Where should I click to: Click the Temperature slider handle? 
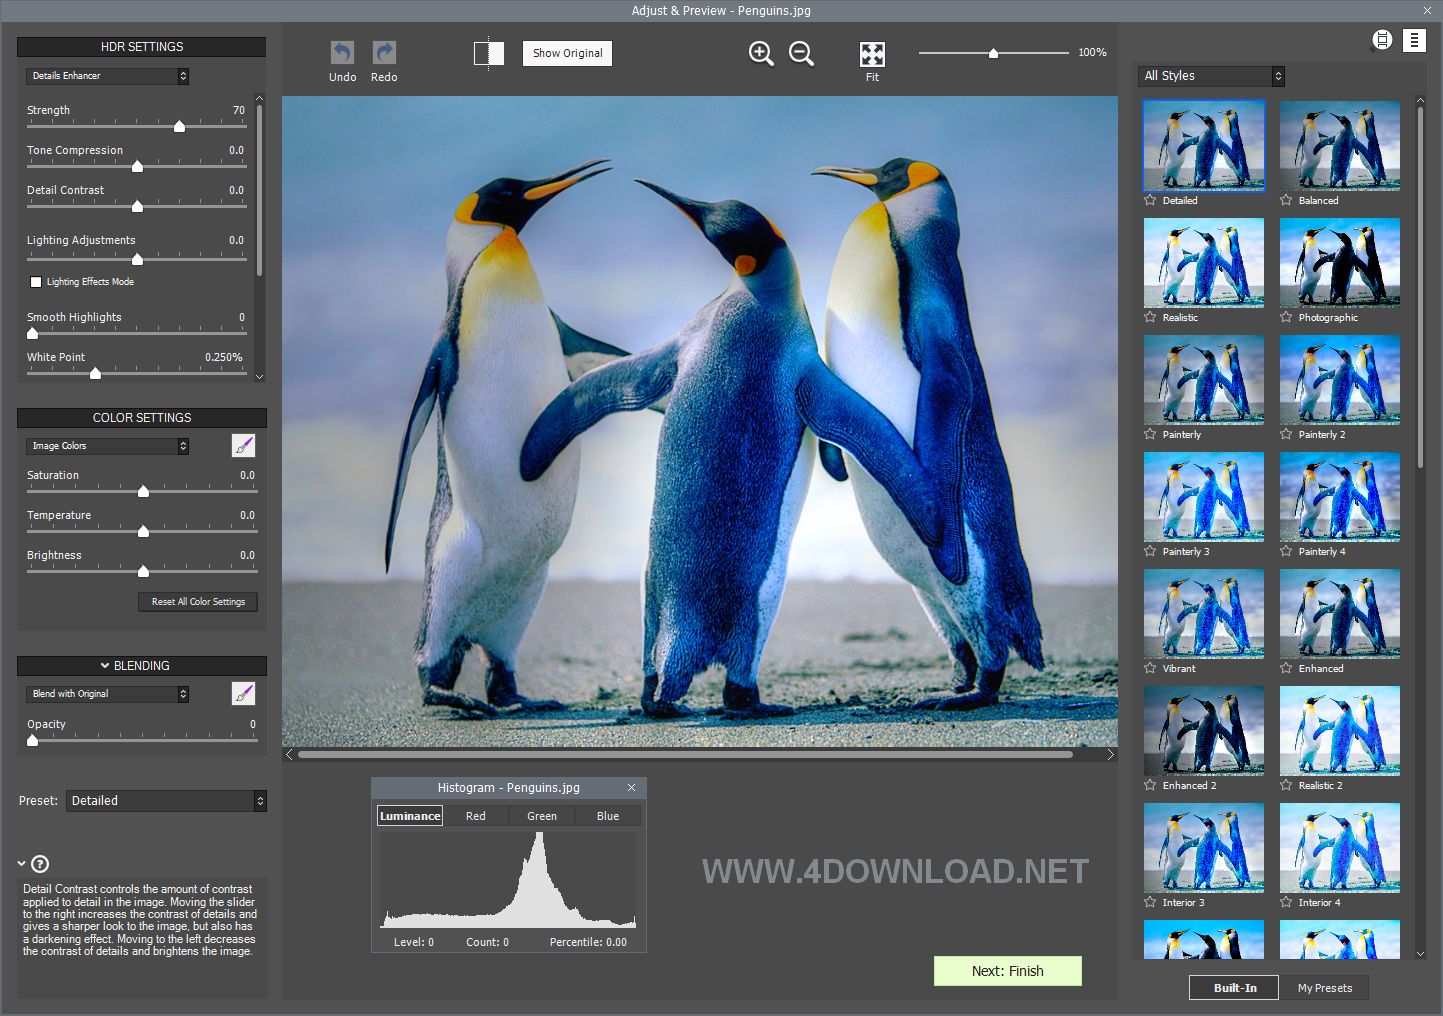click(x=143, y=531)
